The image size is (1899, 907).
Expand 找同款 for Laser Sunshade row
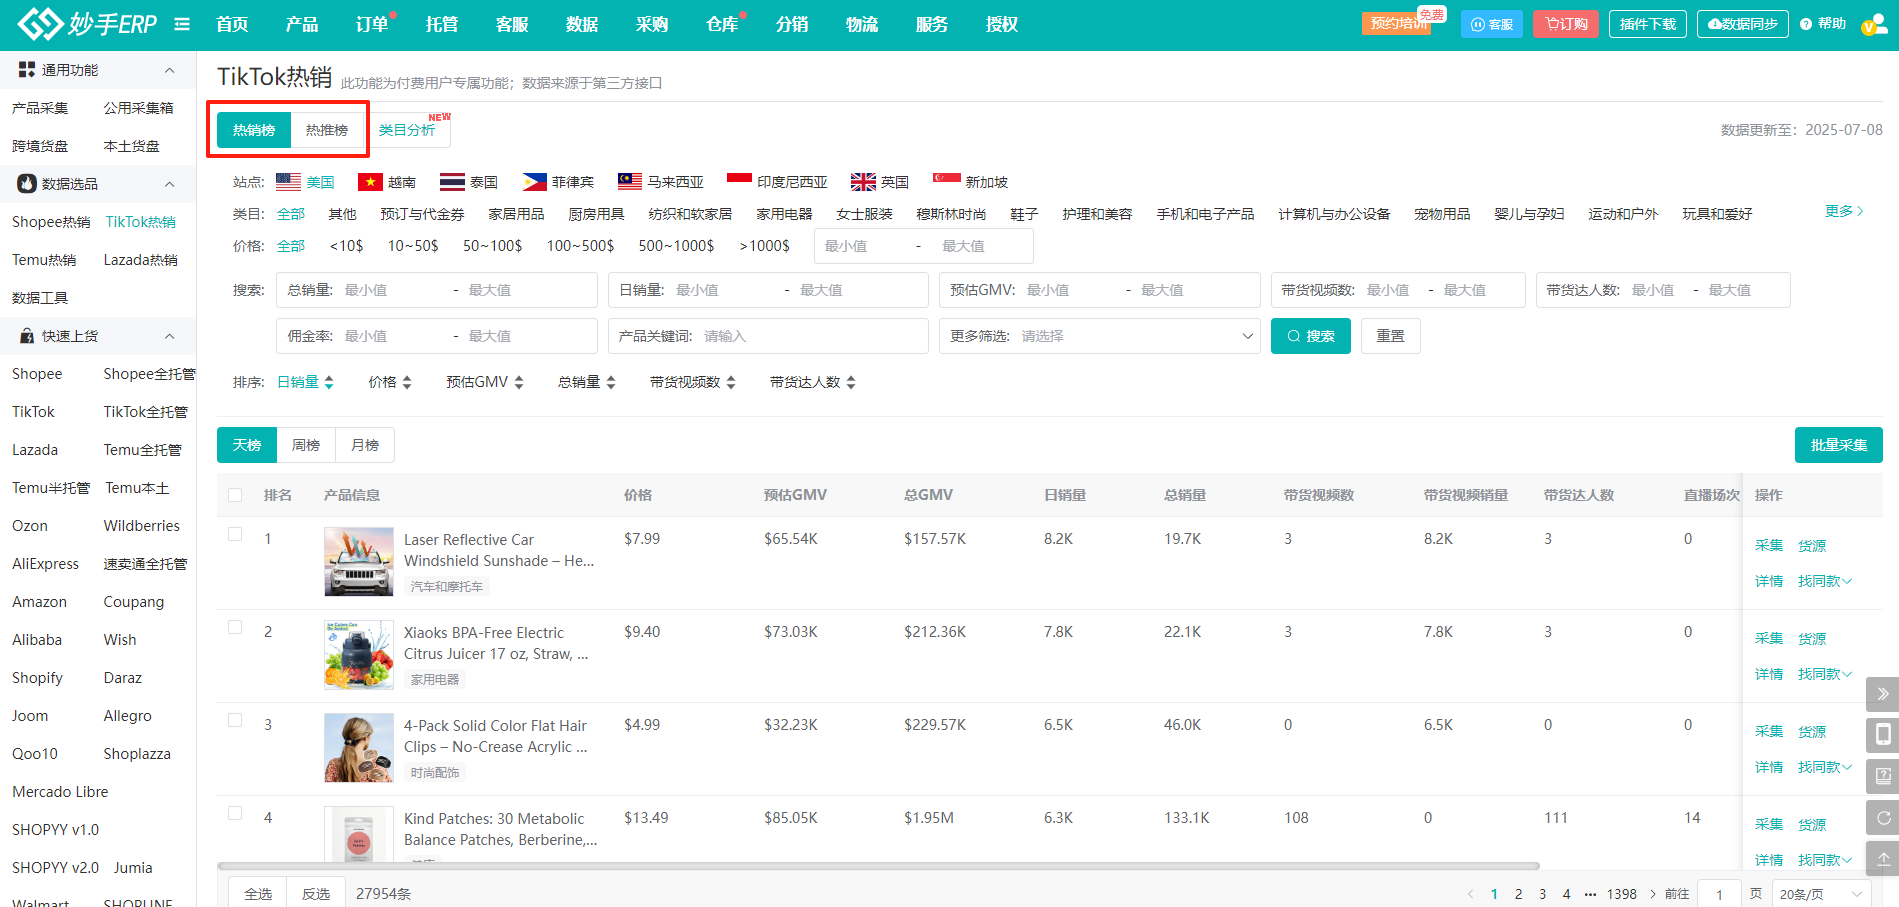click(x=1825, y=581)
